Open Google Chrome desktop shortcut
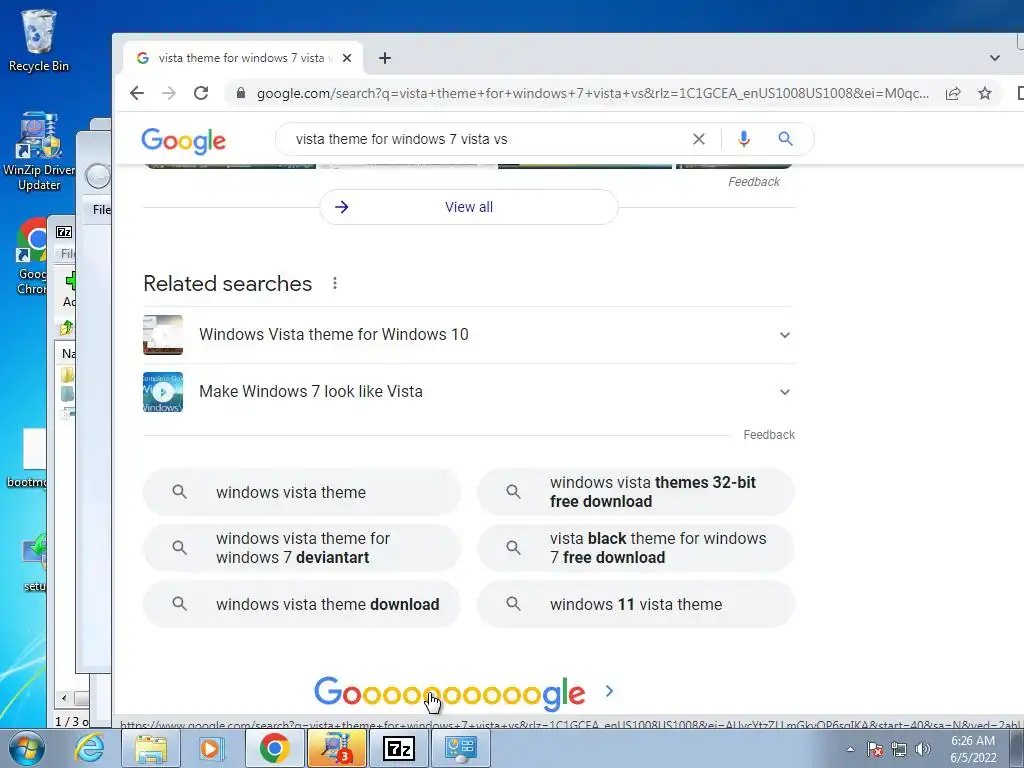The image size is (1024, 768). click(x=31, y=257)
